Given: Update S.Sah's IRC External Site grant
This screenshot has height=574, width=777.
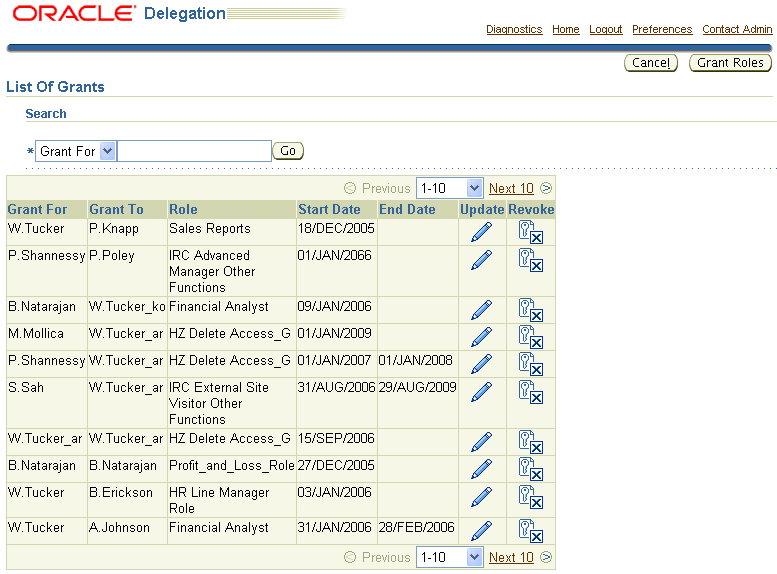Looking at the screenshot, I should pos(481,392).
